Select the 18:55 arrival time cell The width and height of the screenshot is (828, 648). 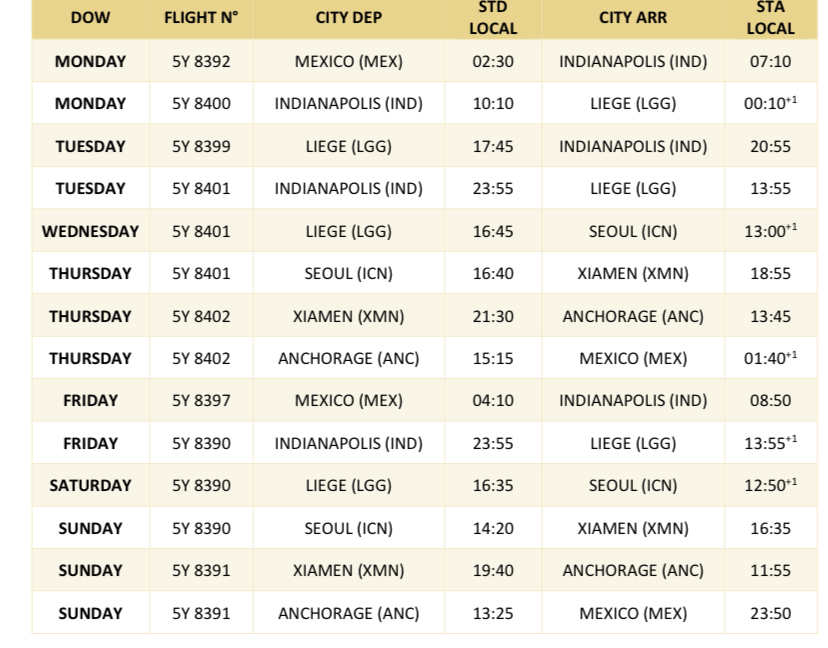(x=770, y=273)
